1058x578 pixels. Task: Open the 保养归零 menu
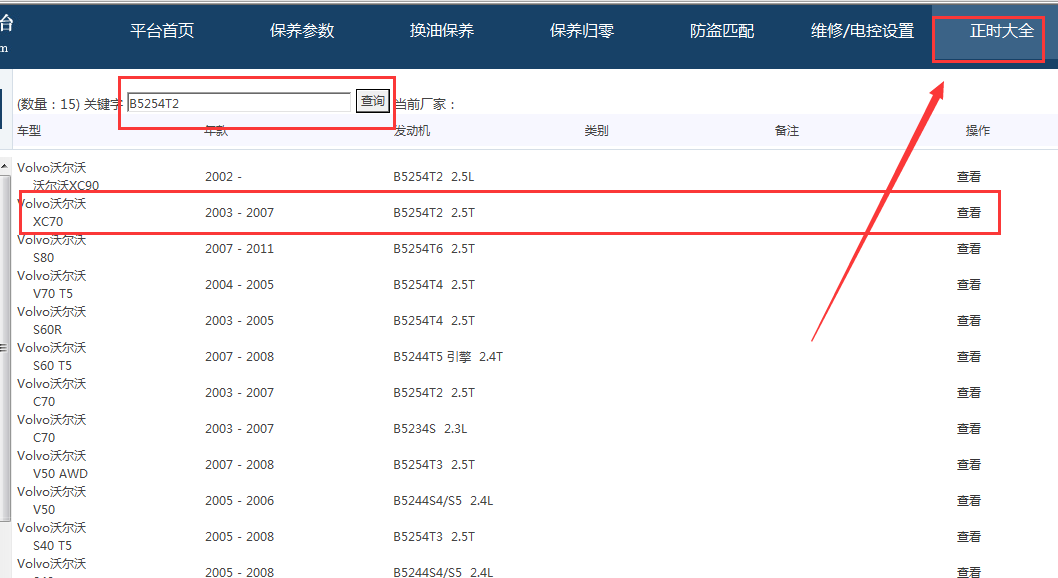click(582, 30)
